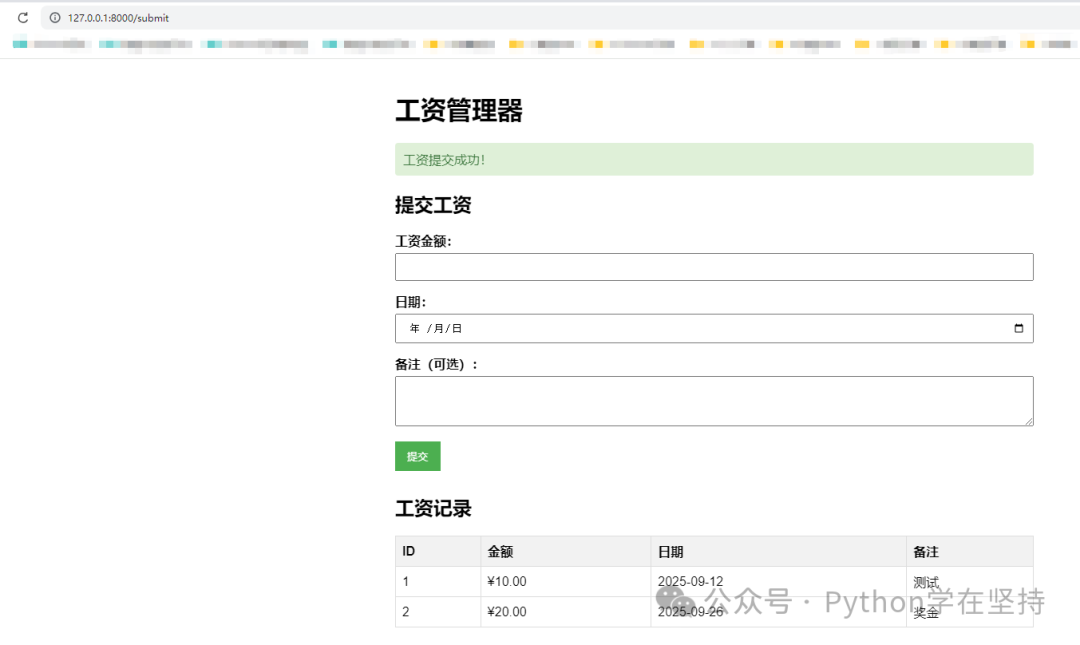Image resolution: width=1080 pixels, height=645 pixels.
Task: Click the 备注（可选）field label
Action: (x=437, y=364)
